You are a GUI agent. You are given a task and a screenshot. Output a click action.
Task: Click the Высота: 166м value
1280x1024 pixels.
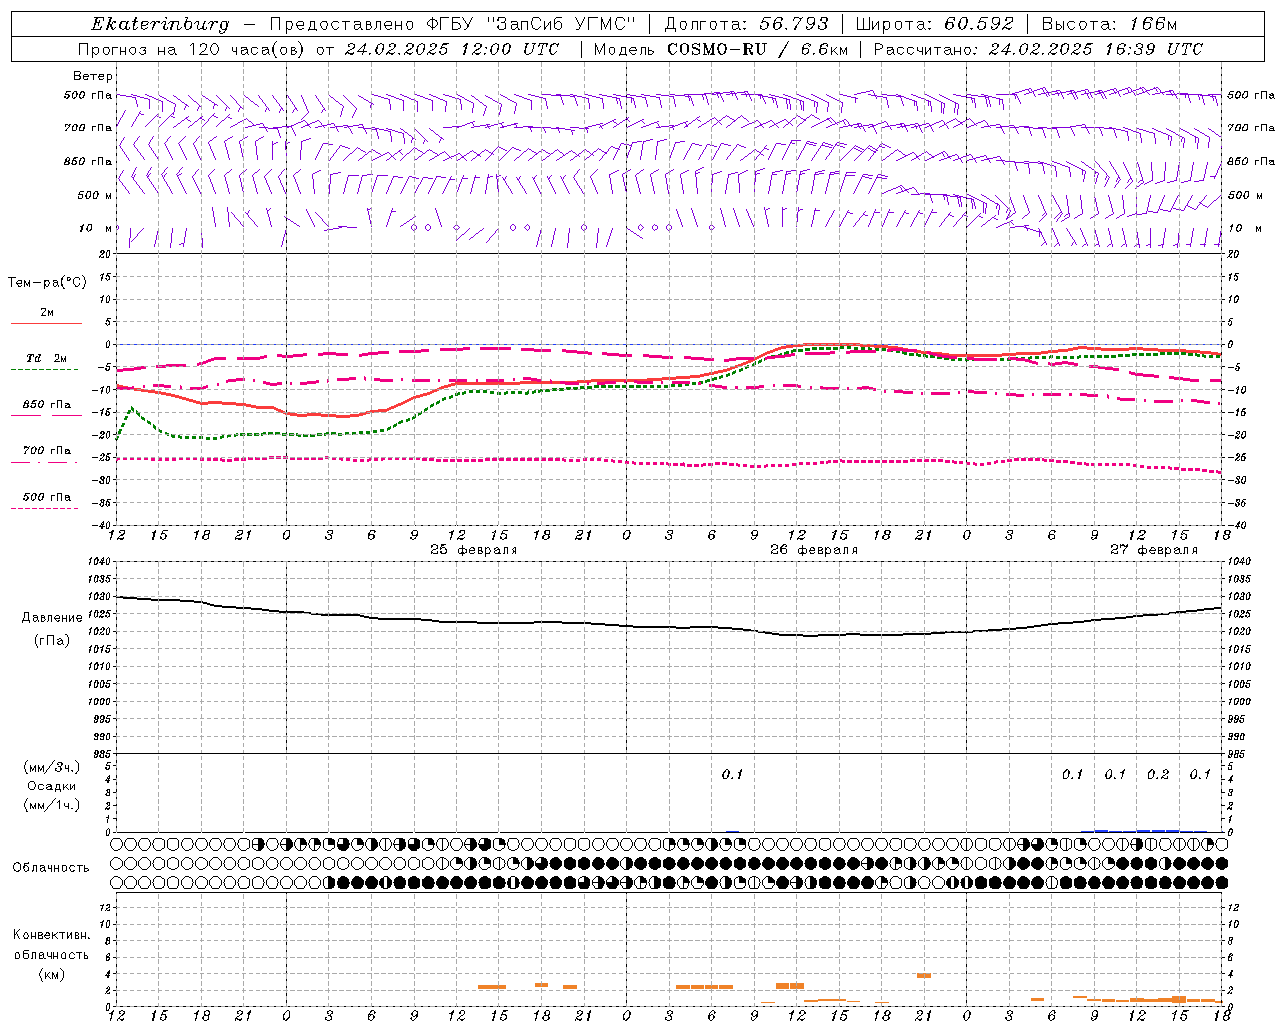1109,24
